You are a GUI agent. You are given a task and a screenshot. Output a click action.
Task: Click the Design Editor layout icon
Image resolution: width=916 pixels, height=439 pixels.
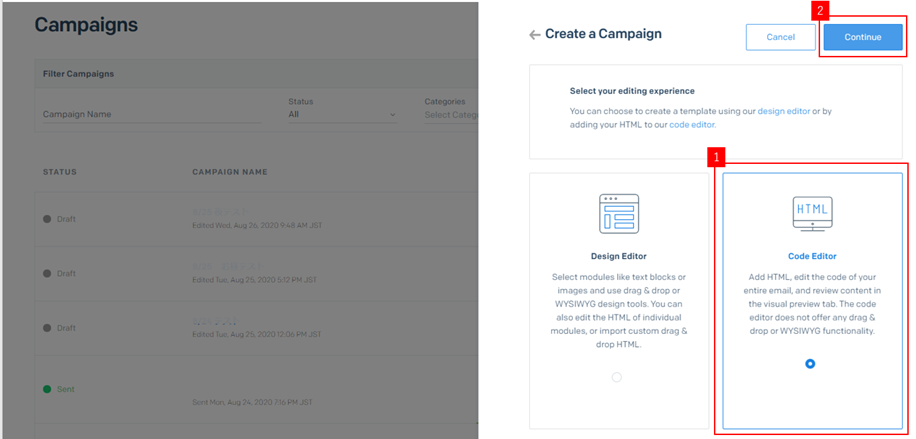[616, 213]
